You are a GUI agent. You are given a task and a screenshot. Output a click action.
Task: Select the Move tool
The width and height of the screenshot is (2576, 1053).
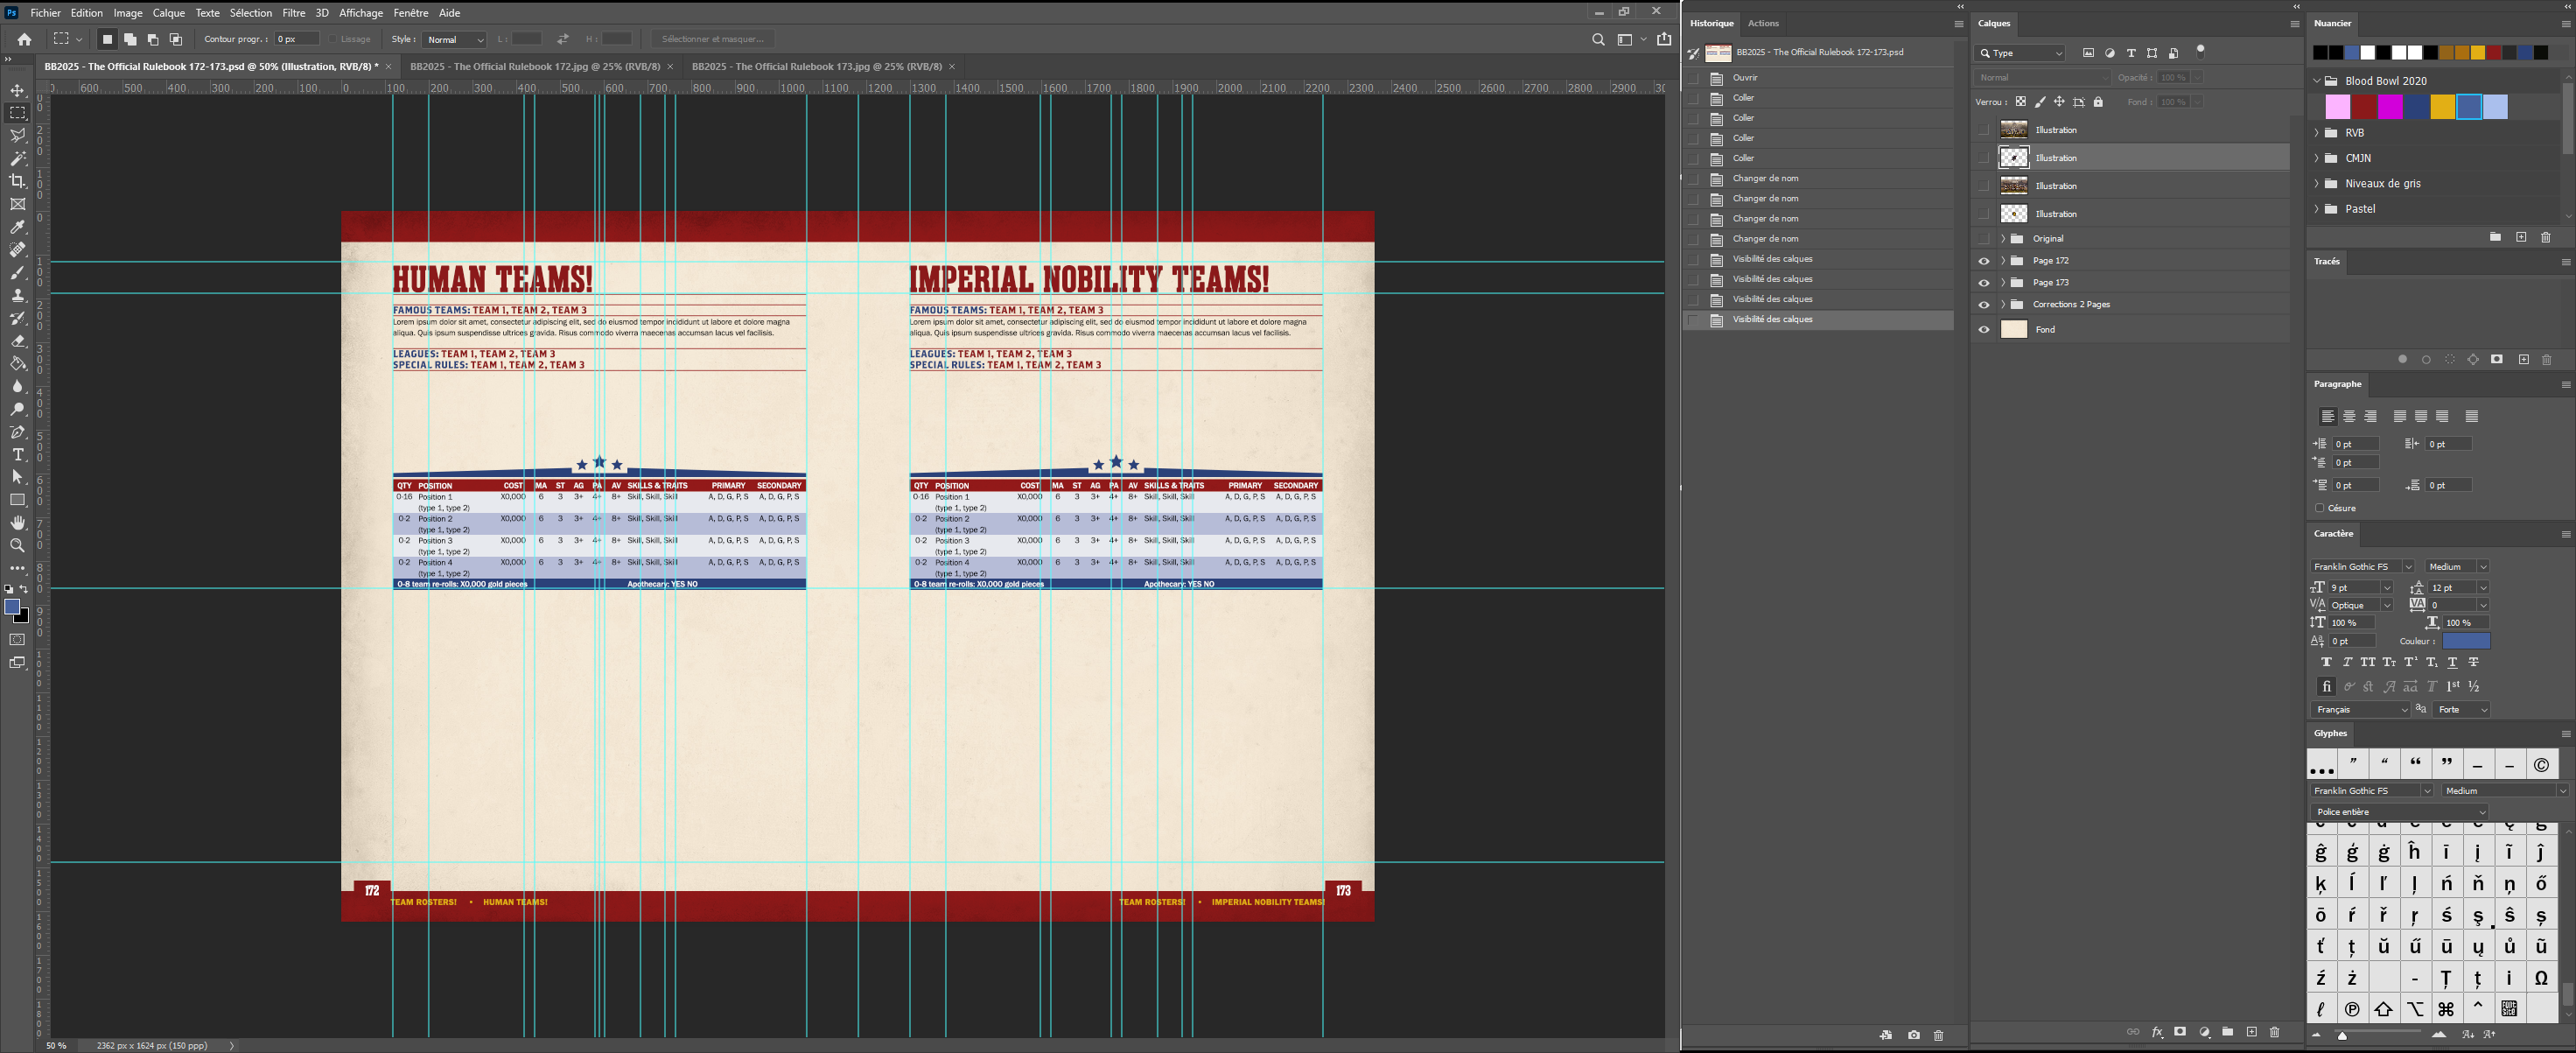click(17, 91)
